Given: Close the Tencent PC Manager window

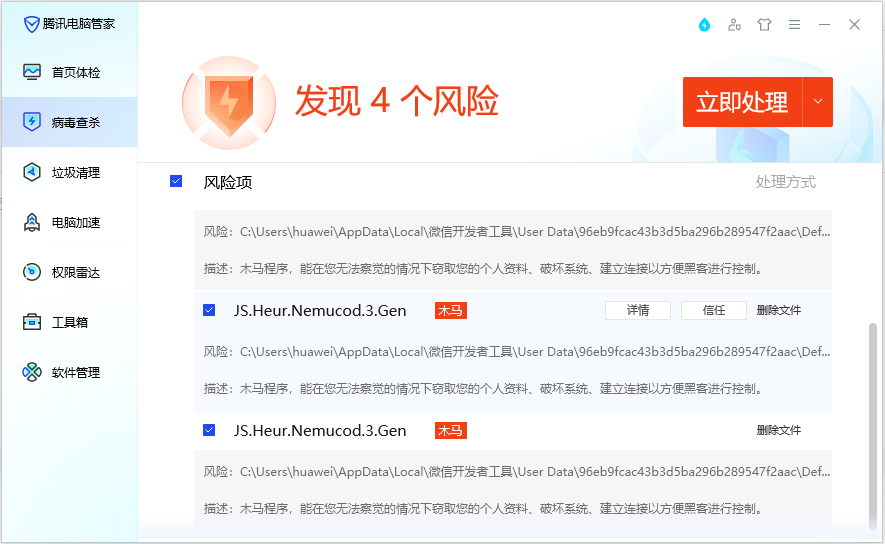Looking at the screenshot, I should (x=854, y=25).
